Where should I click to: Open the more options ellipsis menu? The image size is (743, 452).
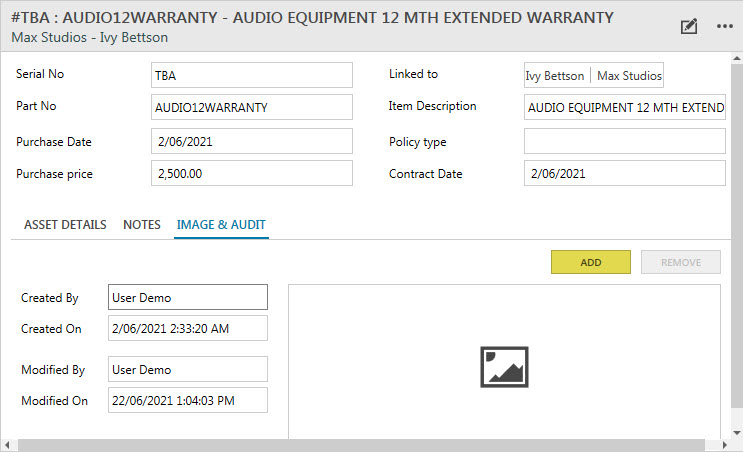click(725, 27)
